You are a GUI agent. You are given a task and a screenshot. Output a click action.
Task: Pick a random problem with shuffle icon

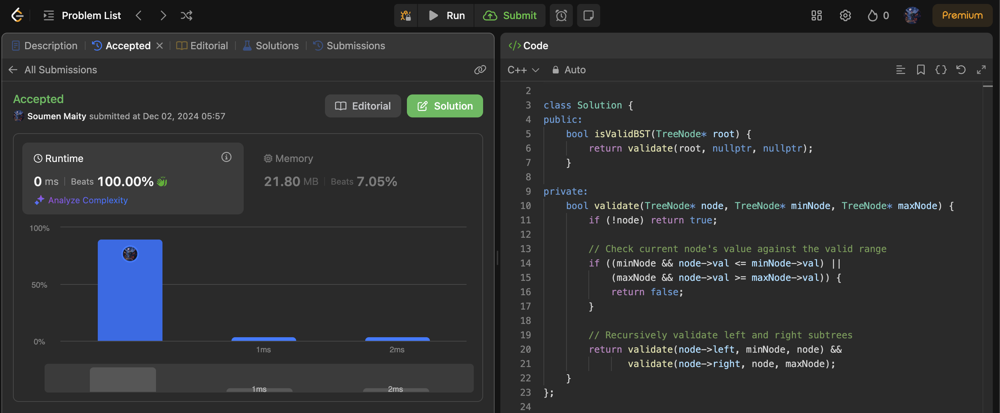point(187,15)
